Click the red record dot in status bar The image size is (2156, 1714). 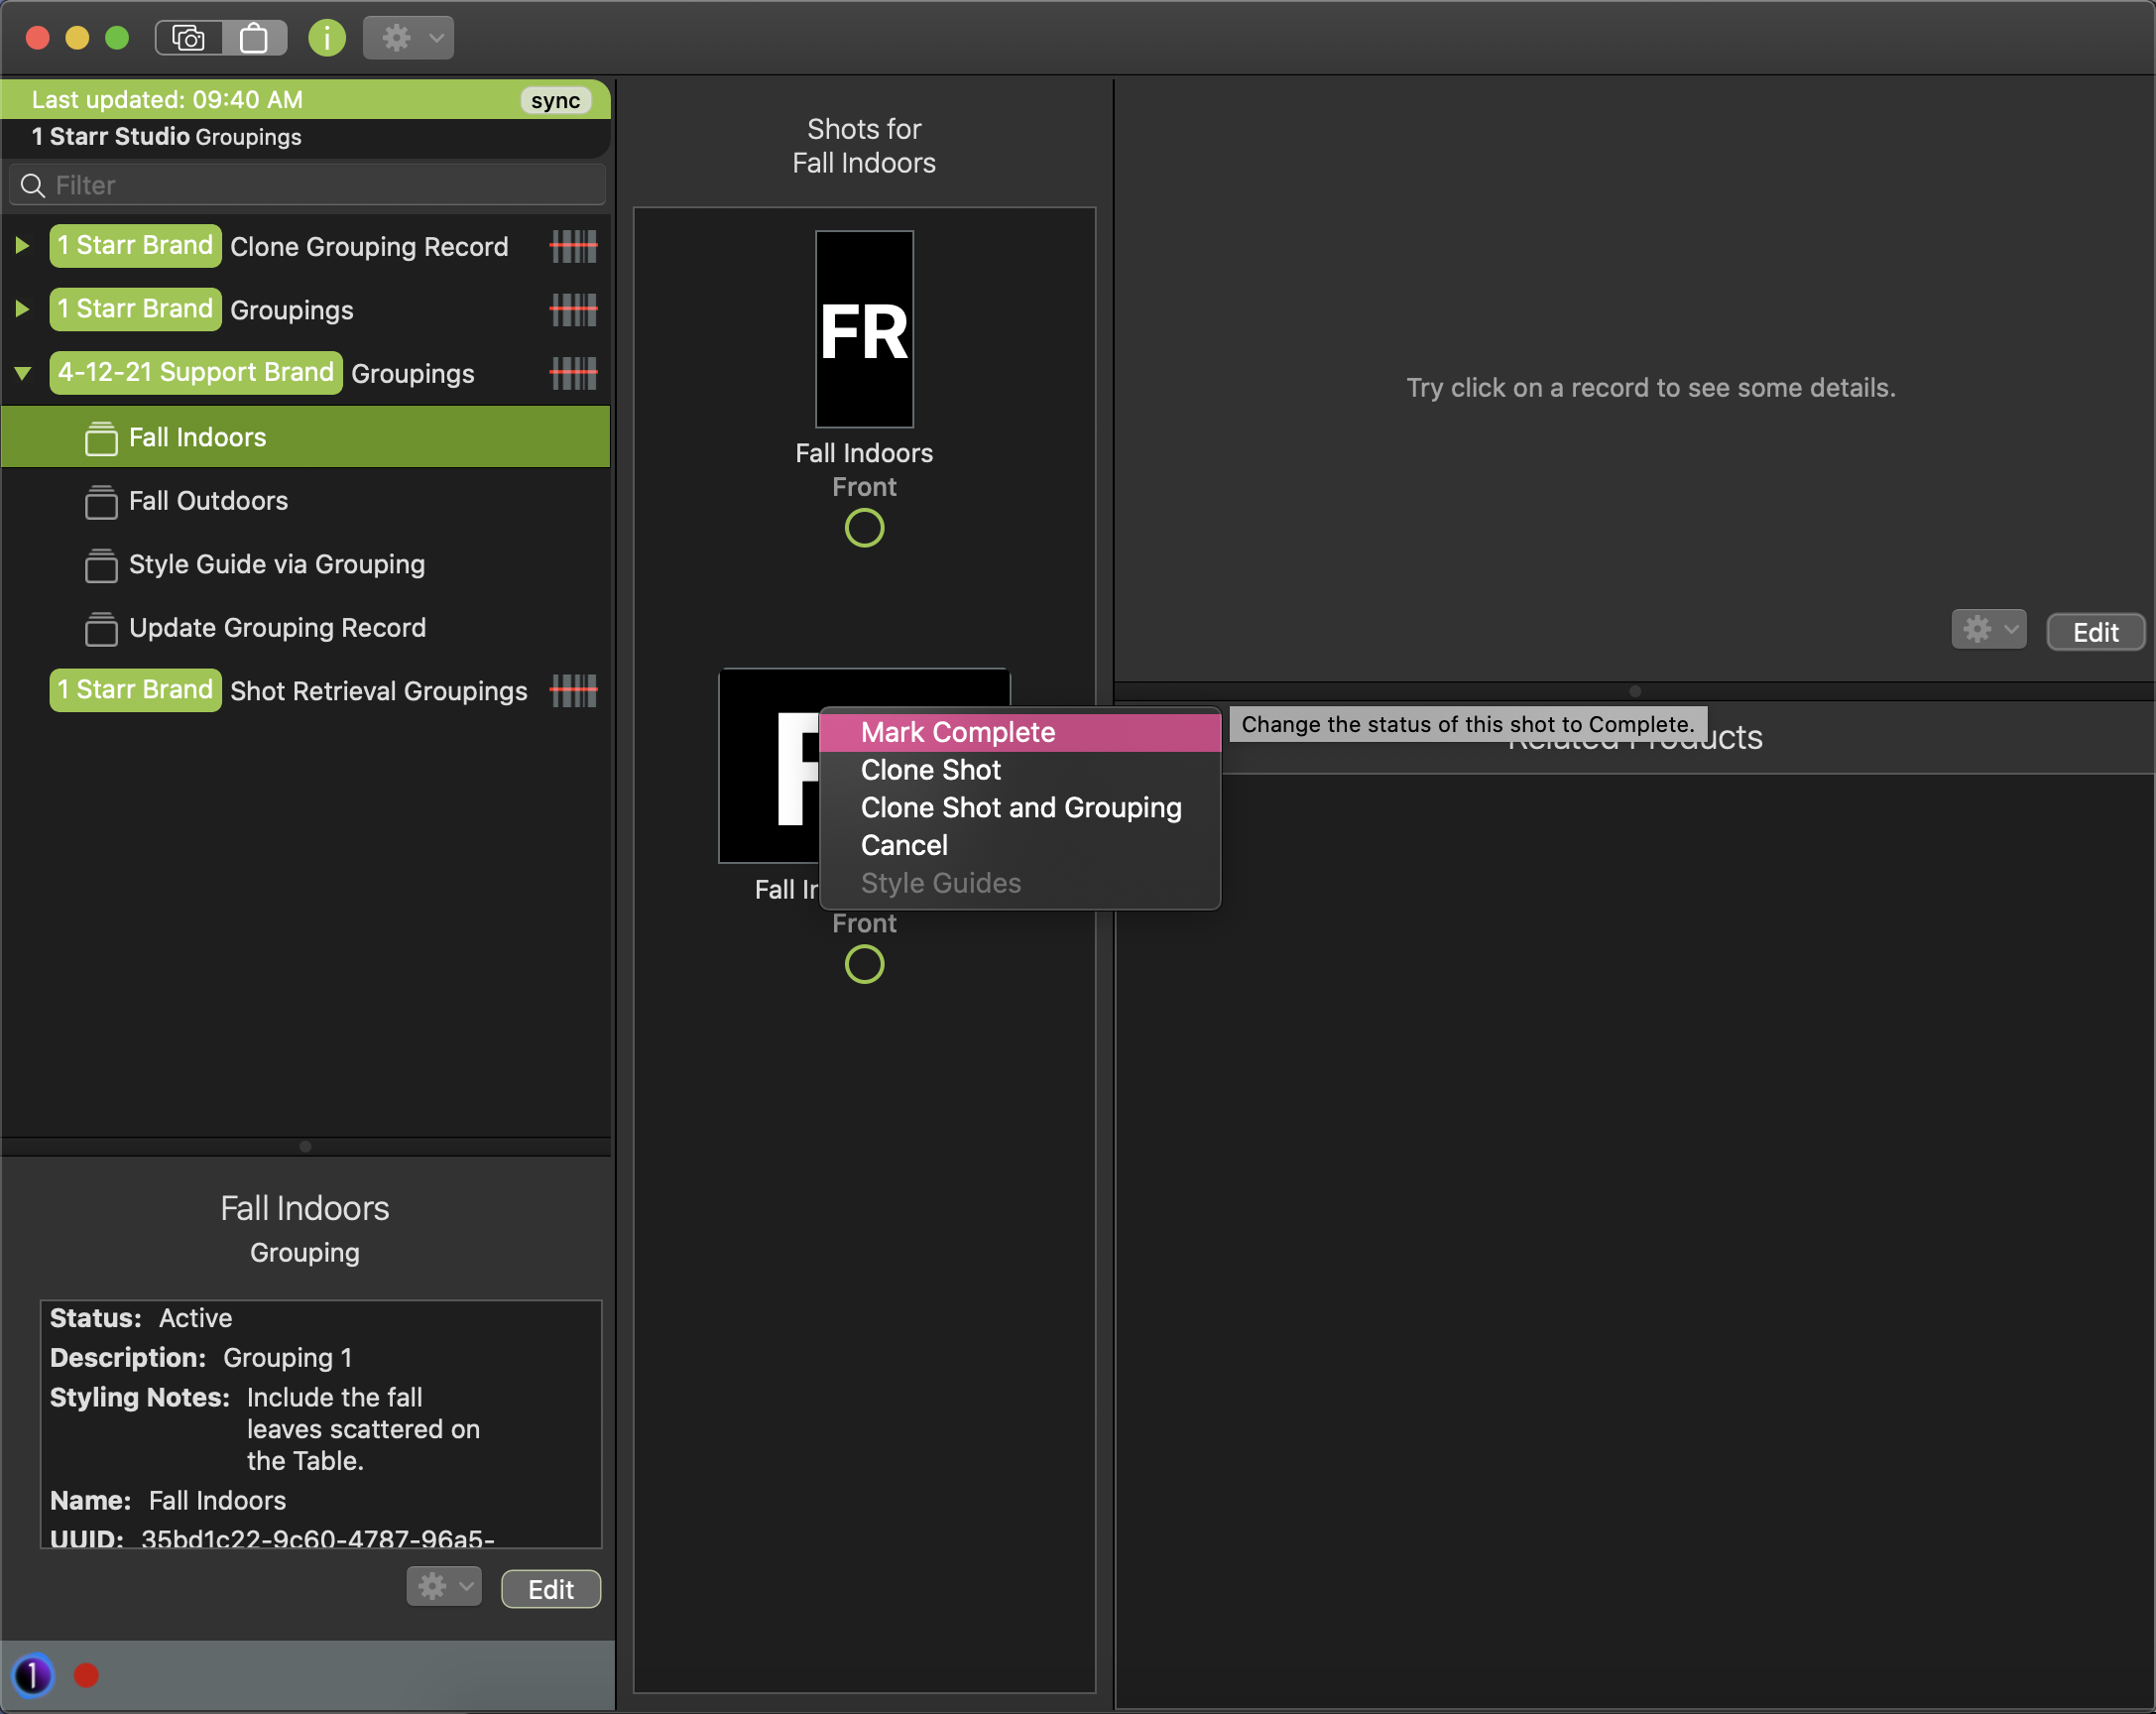87,1675
